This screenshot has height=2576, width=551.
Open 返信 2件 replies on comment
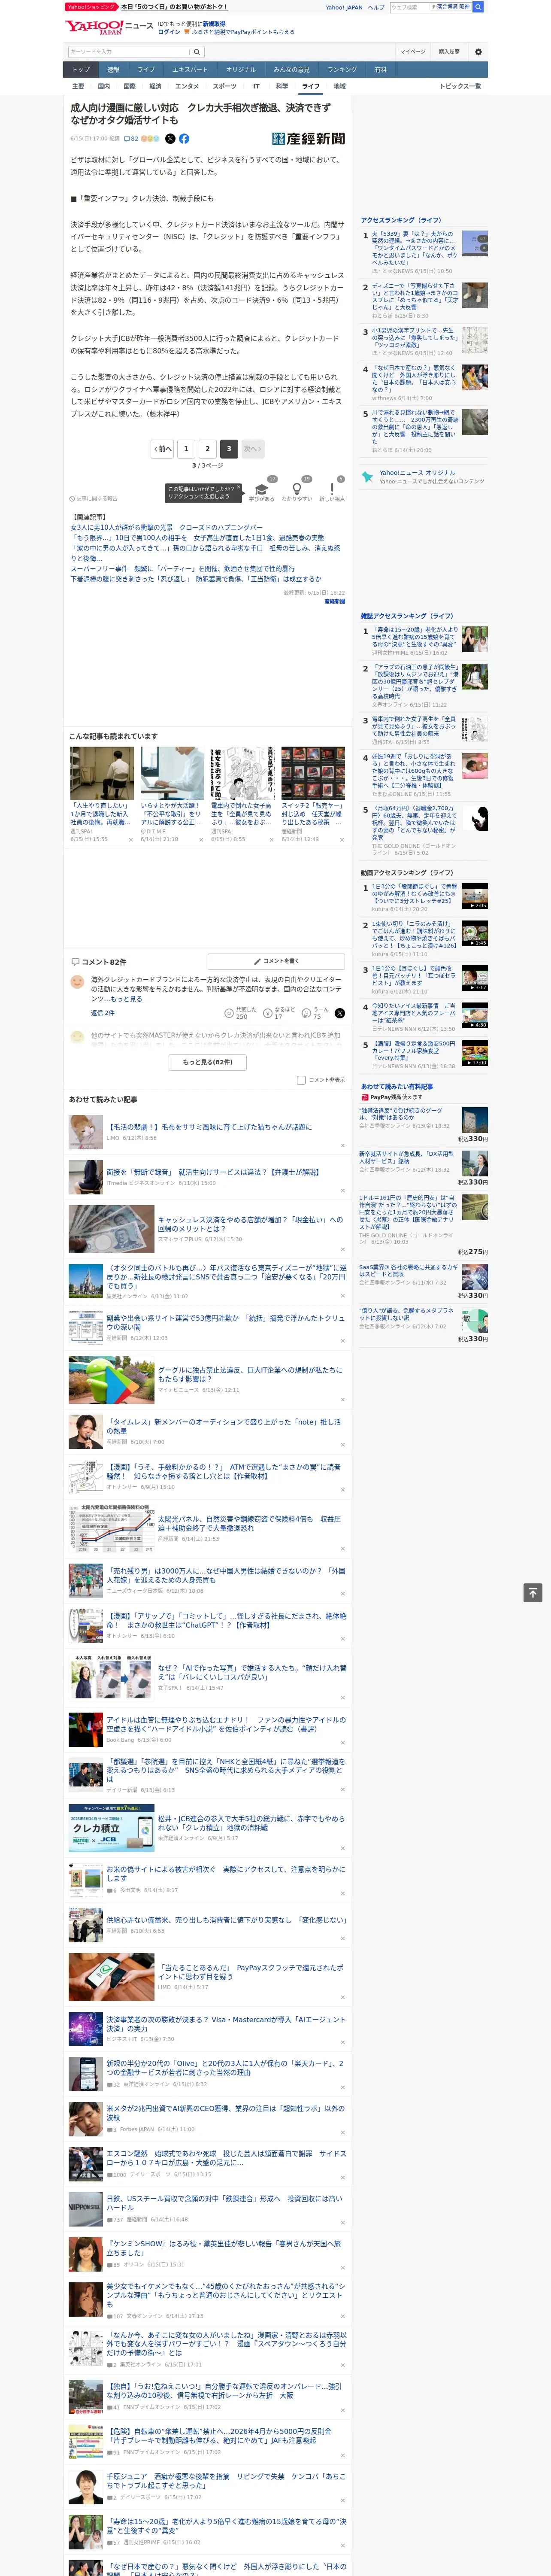tap(103, 1013)
